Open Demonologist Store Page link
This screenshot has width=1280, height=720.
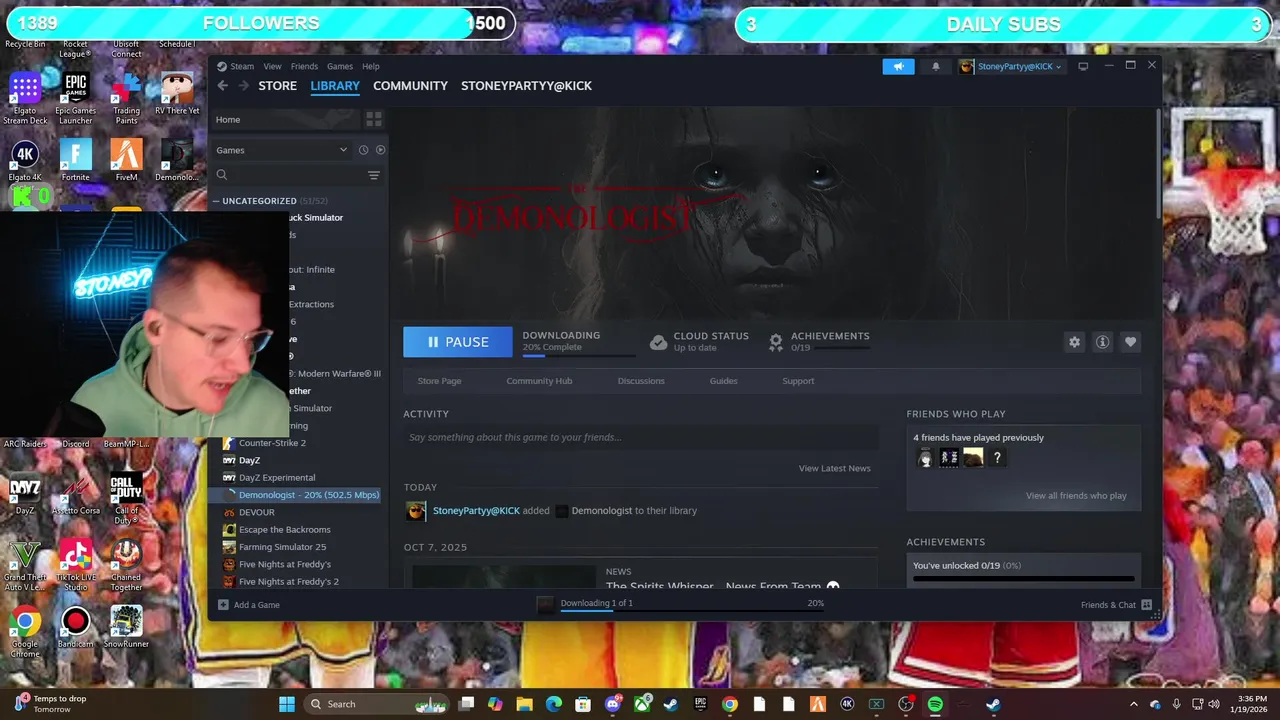click(439, 381)
